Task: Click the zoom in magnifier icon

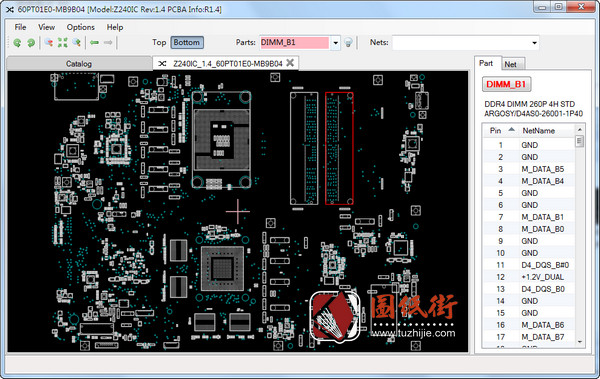Action: click(77, 42)
